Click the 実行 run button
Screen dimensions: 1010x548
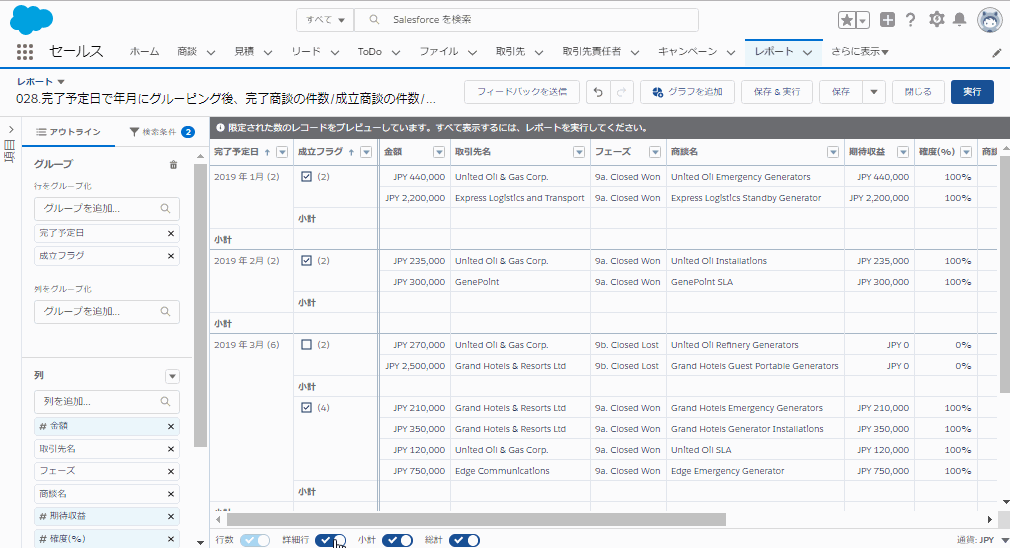pos(972,92)
